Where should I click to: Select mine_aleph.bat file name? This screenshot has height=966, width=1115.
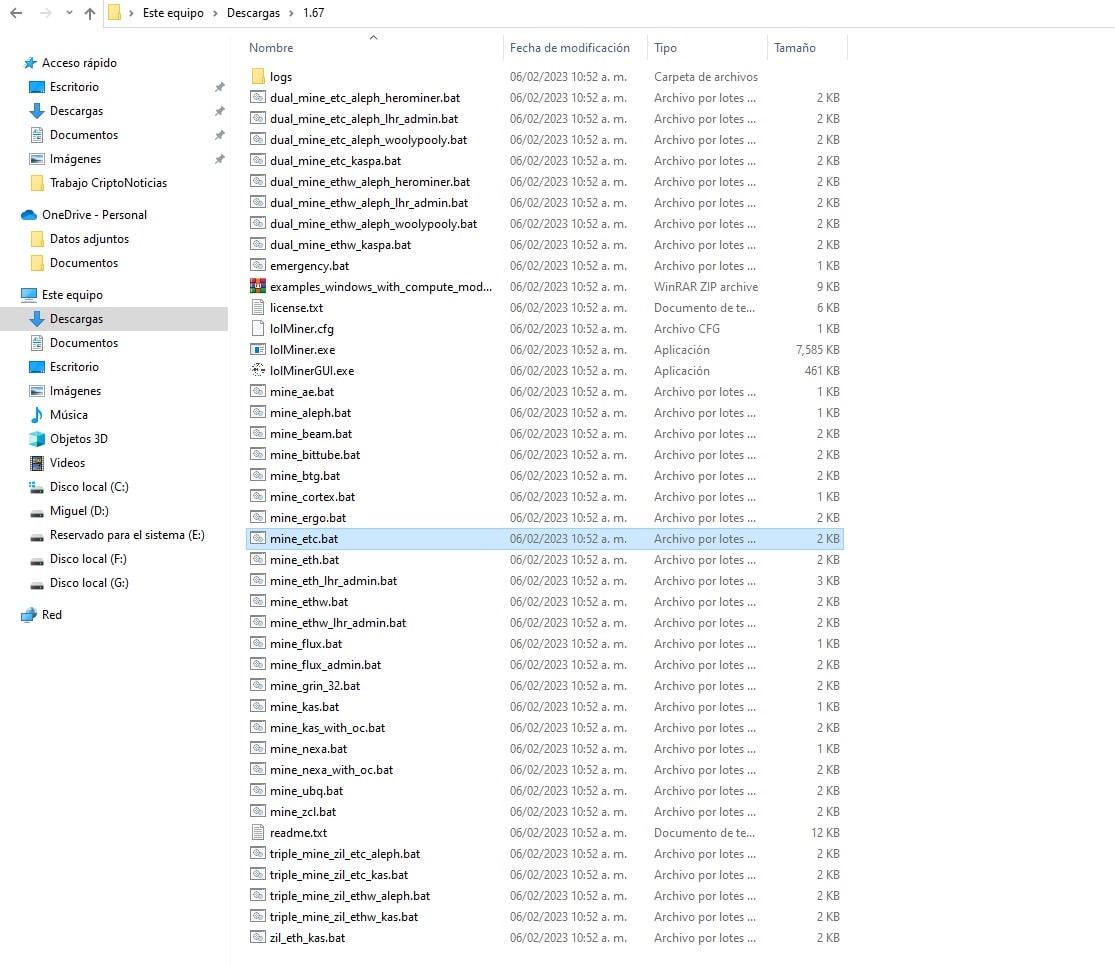click(310, 413)
